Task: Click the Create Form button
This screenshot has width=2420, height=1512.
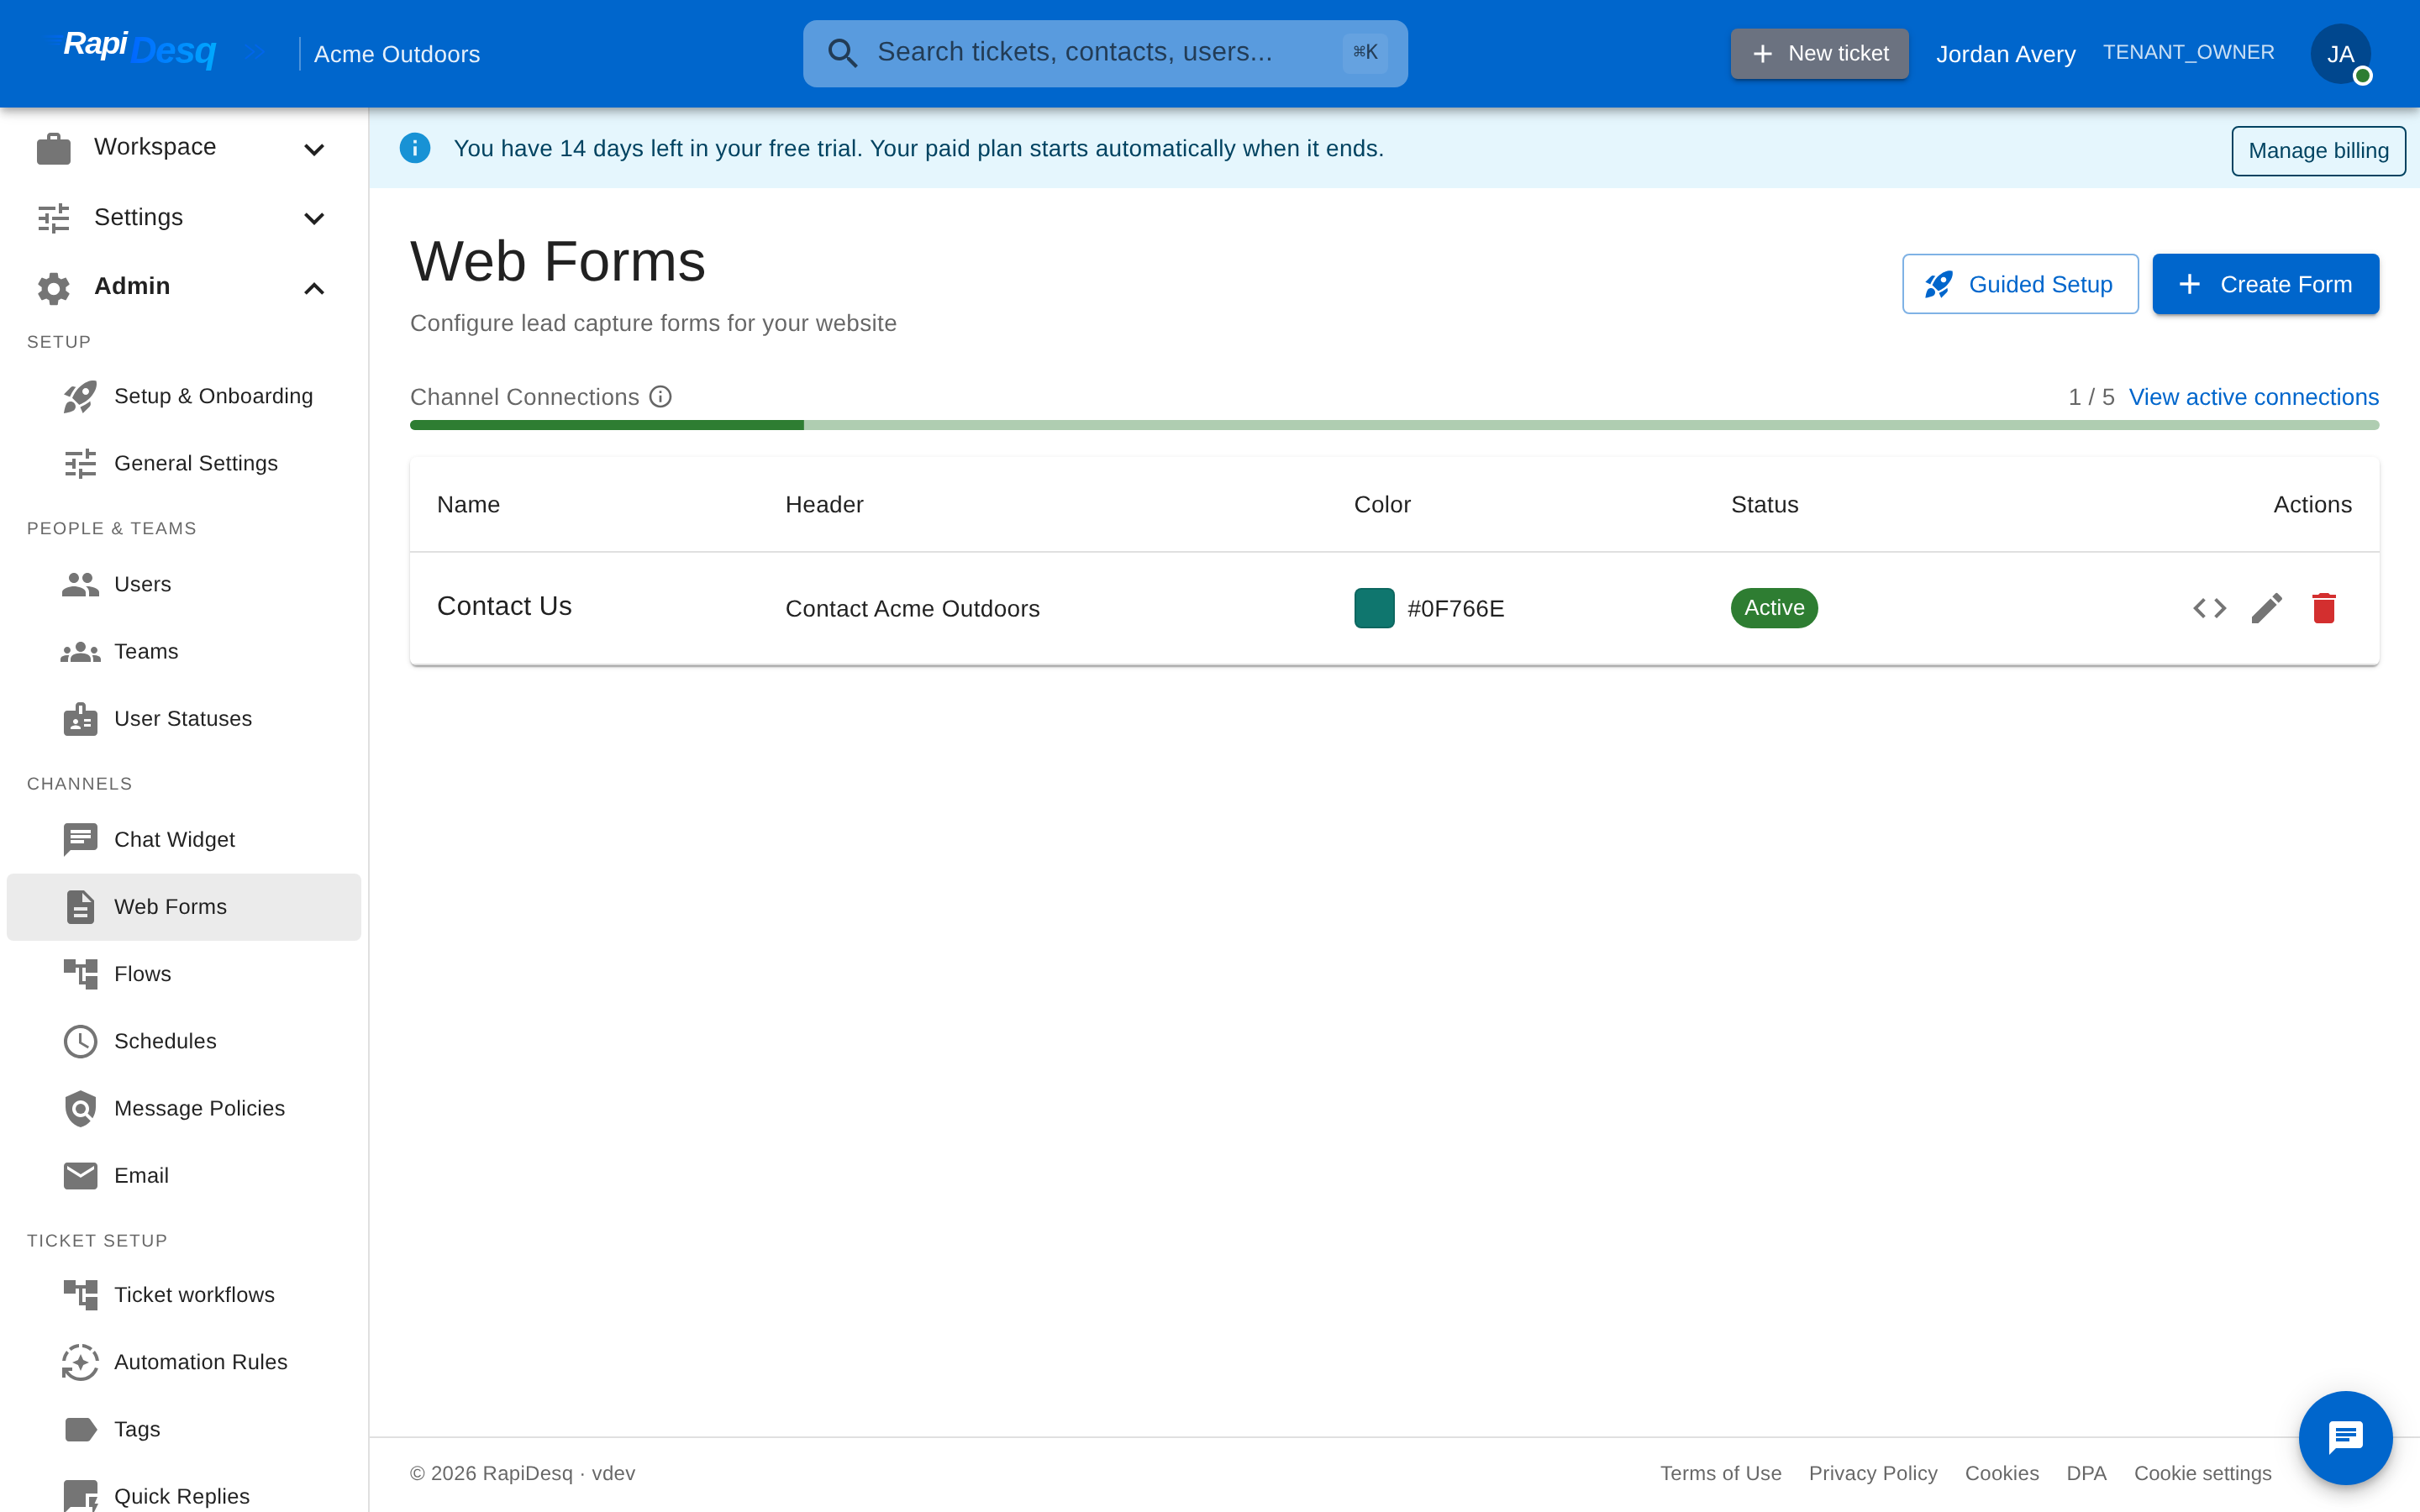Action: 2265,284
